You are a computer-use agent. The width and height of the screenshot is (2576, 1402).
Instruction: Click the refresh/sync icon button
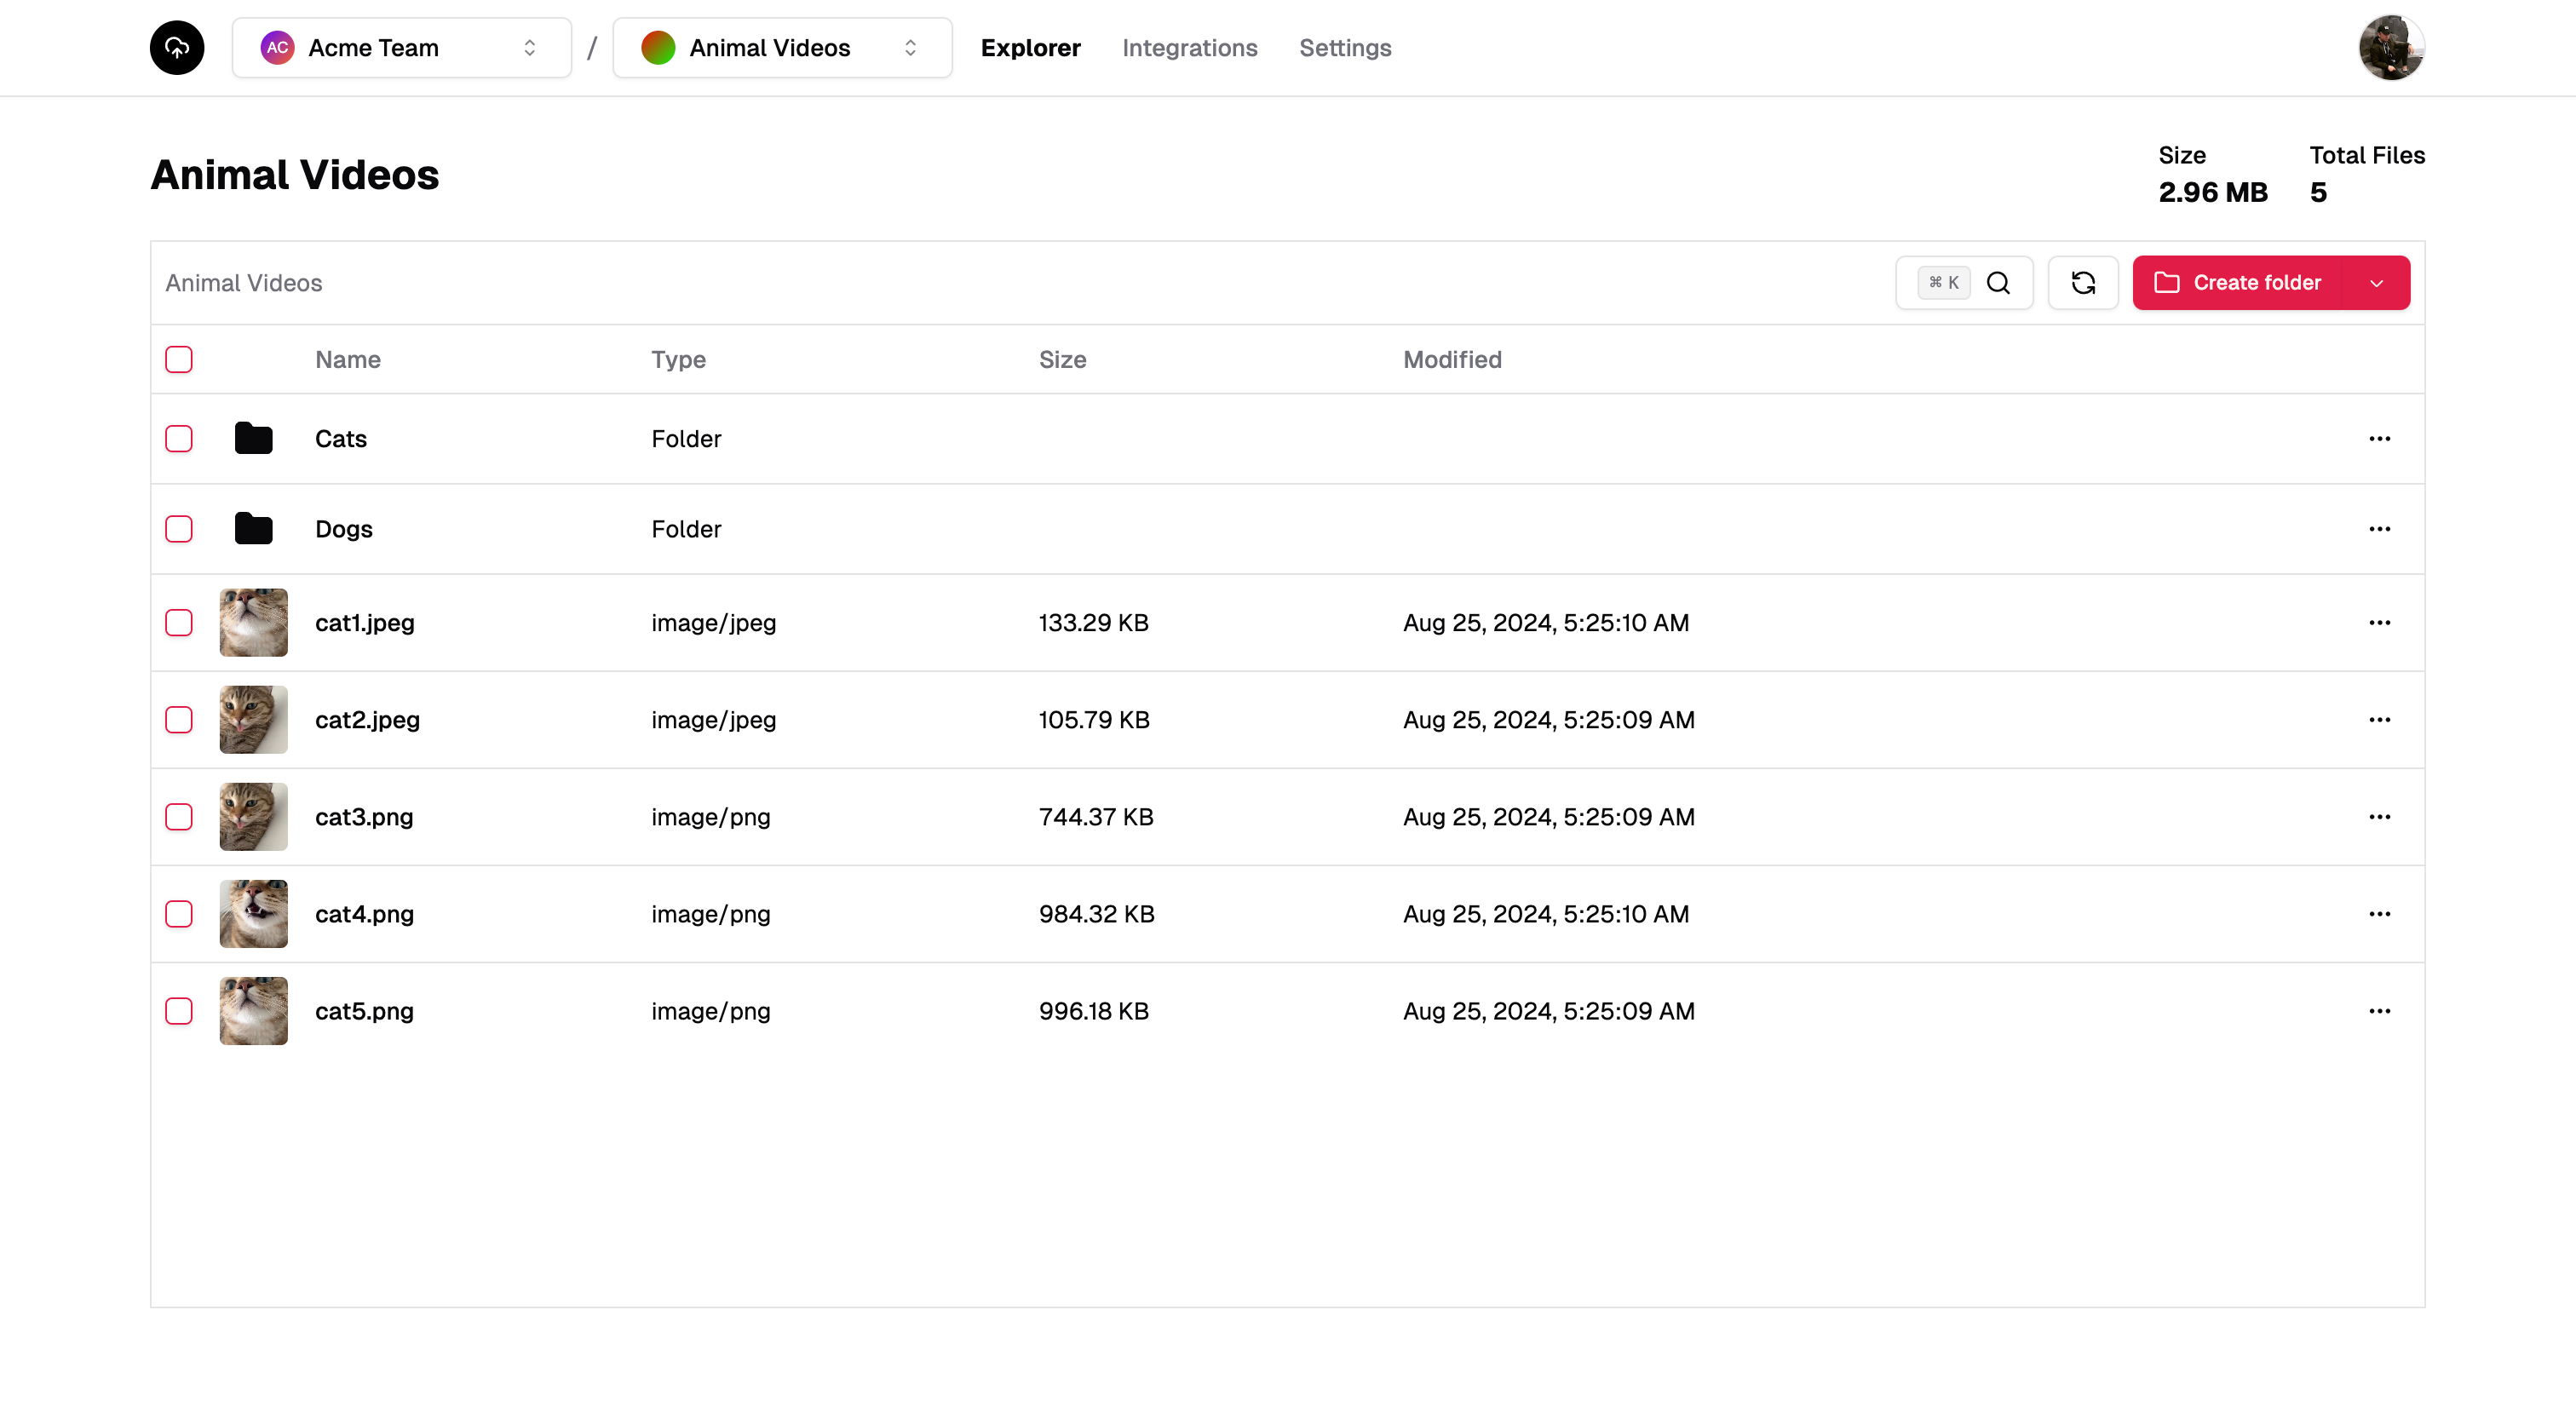pos(2082,283)
